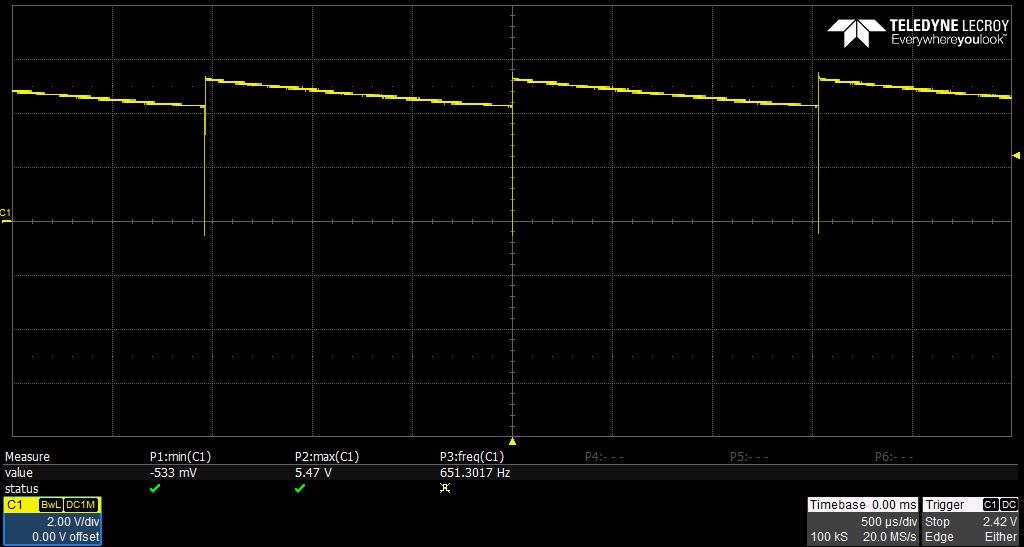Click the 2.42 V trigger level value

(x=999, y=522)
